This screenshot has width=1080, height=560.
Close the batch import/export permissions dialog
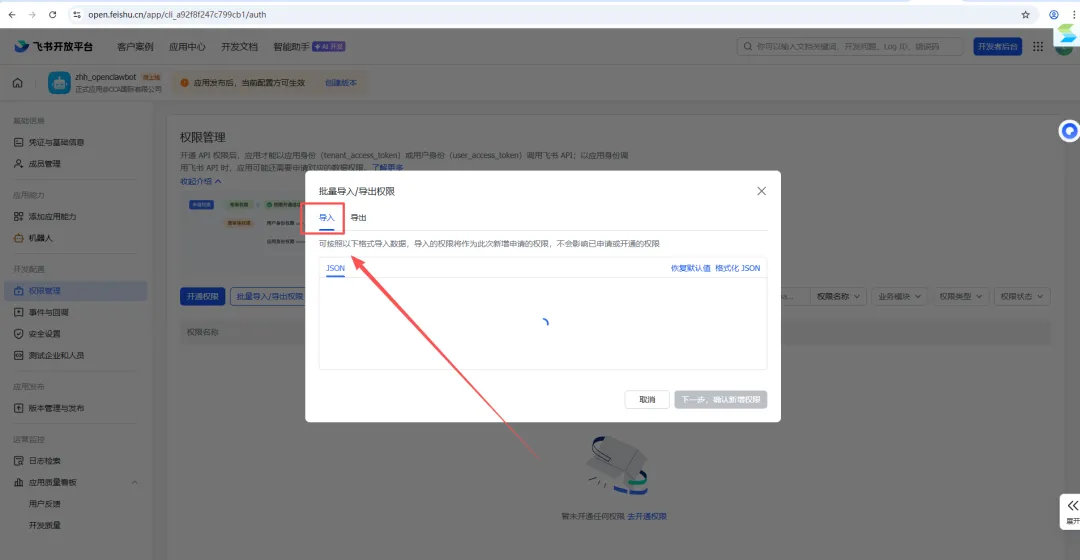point(761,191)
